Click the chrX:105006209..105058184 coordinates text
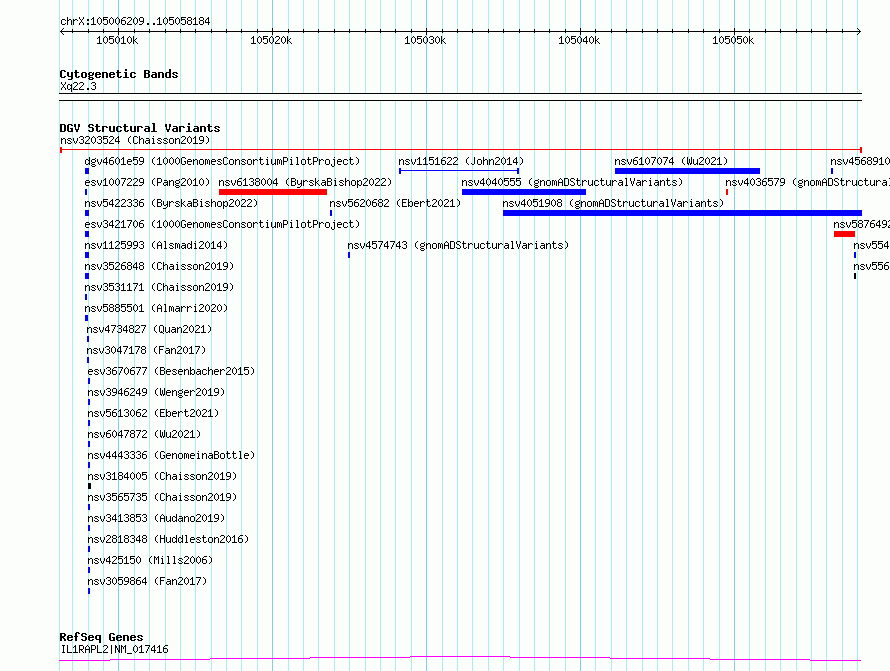890x671 pixels. pos(135,21)
